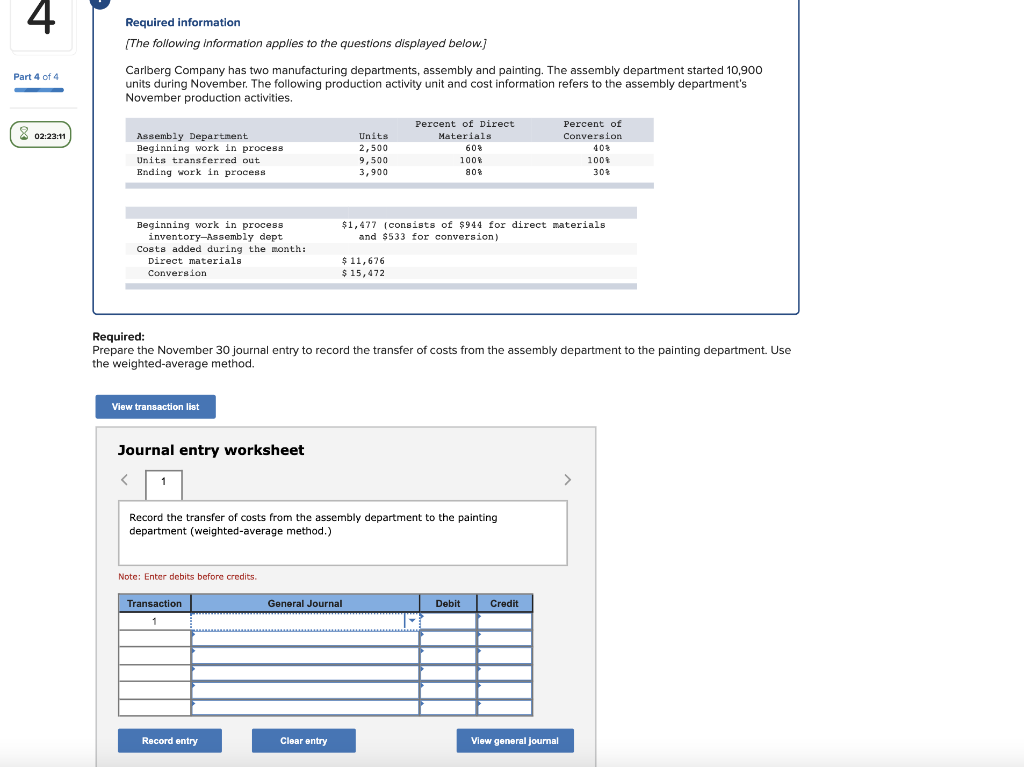Click third row Credit cell
The height and width of the screenshot is (767, 1024).
(x=505, y=655)
